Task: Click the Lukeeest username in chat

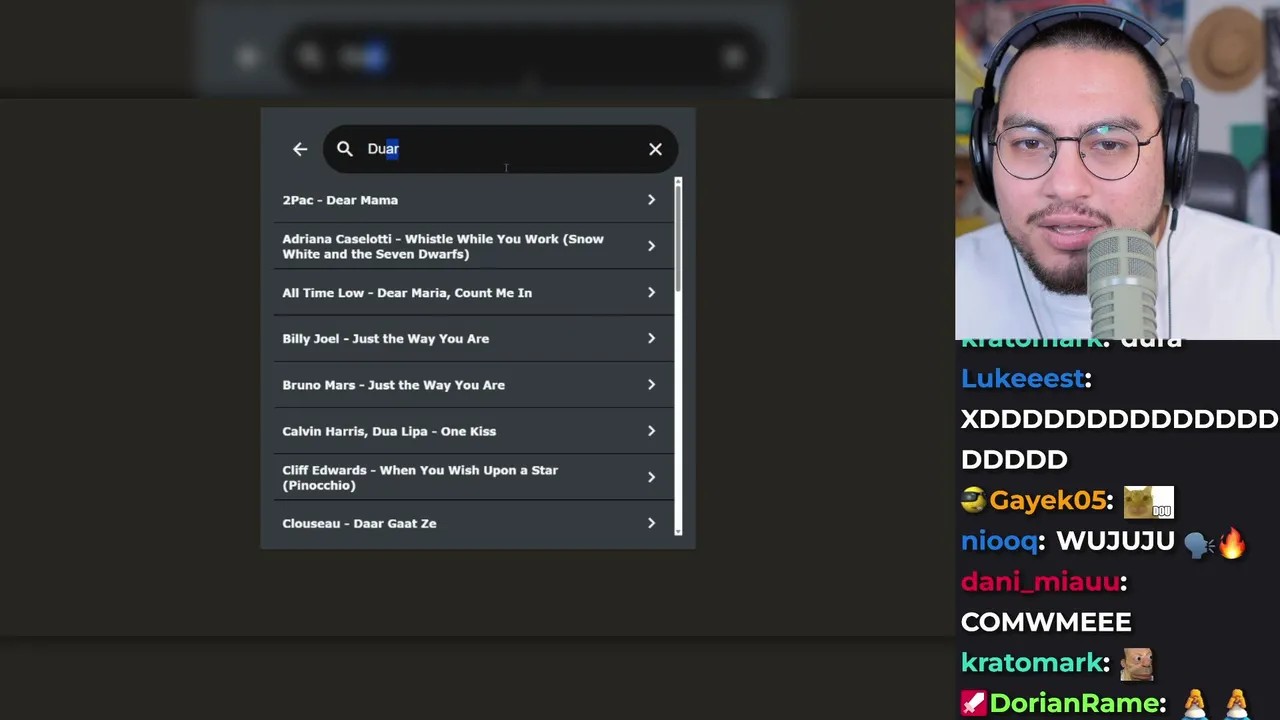Action: coord(1022,379)
